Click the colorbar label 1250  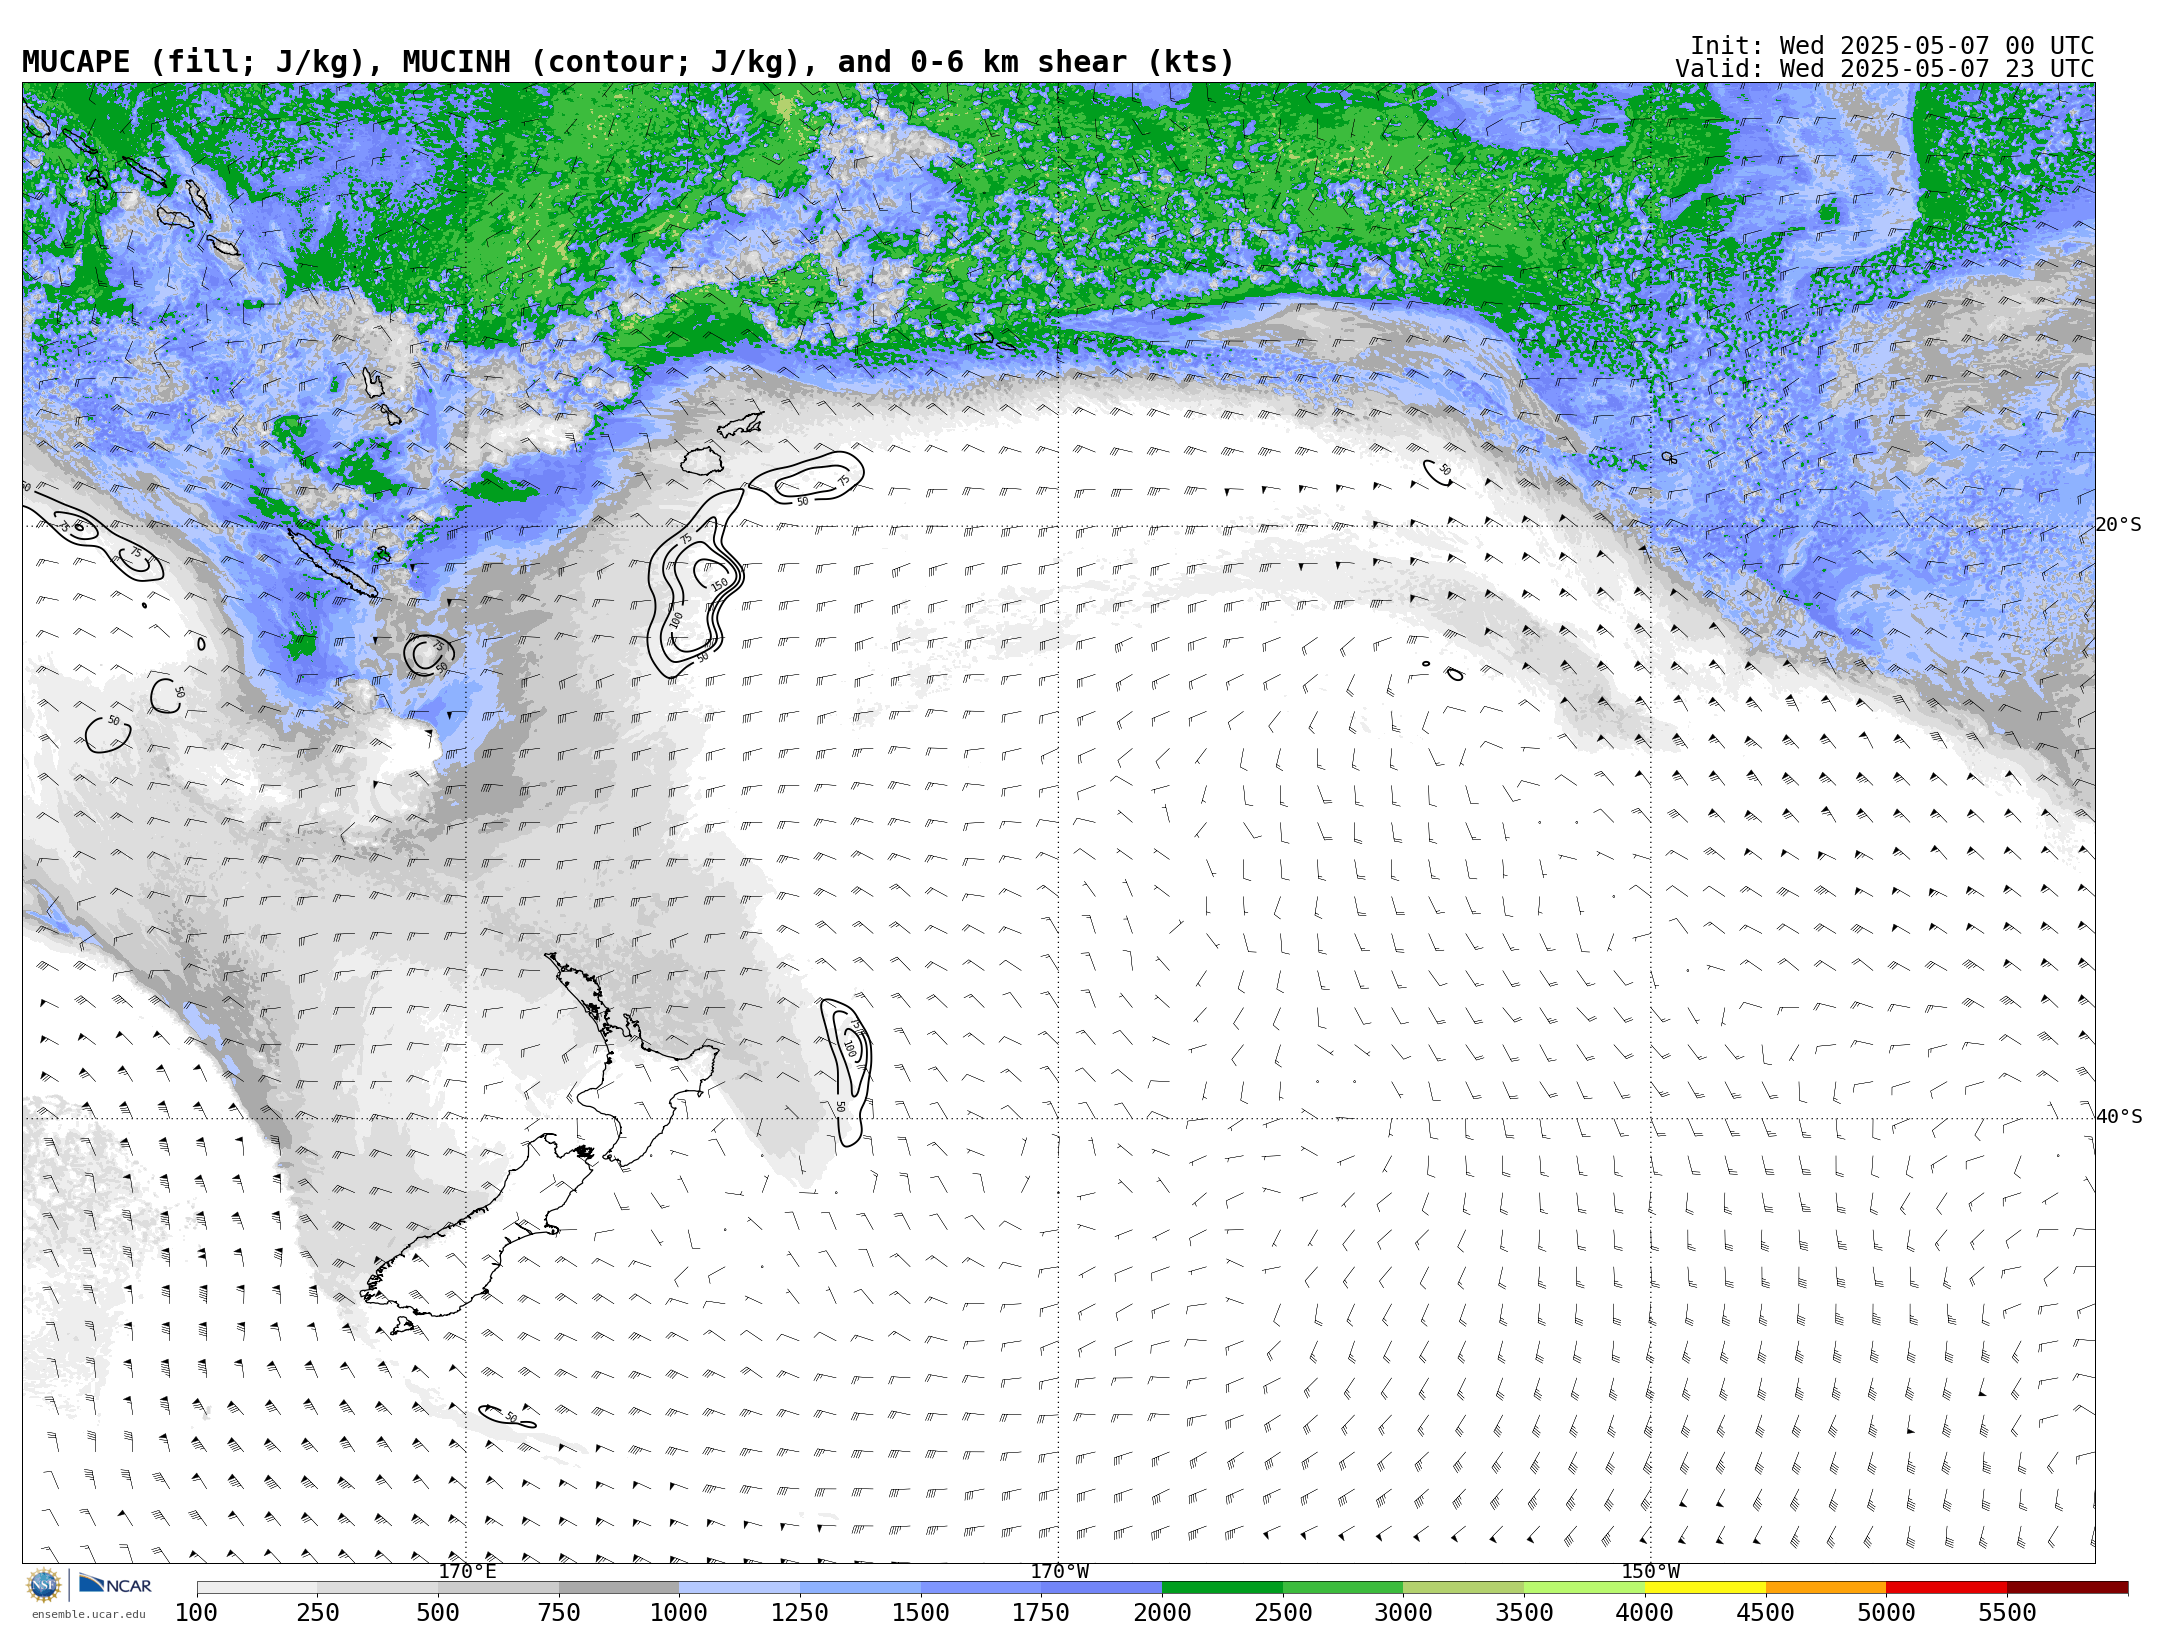tap(800, 1613)
